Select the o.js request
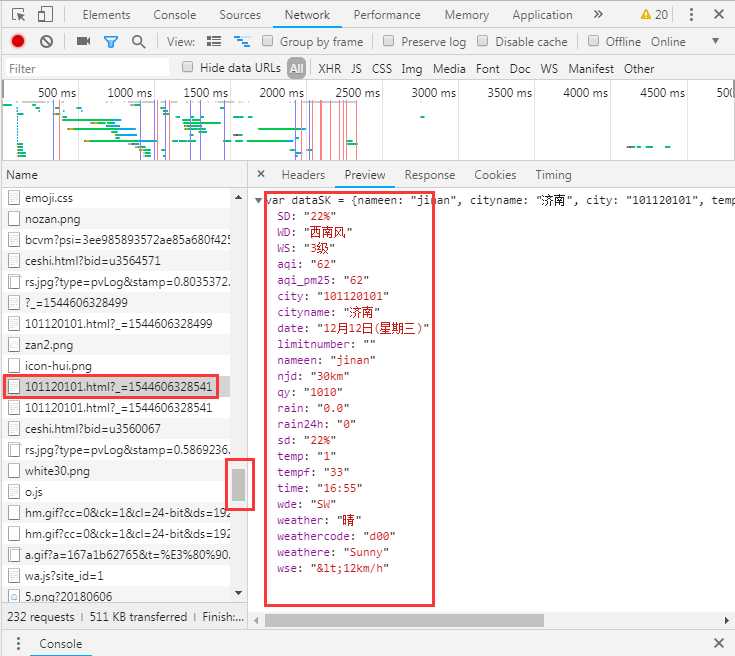 (x=116, y=492)
